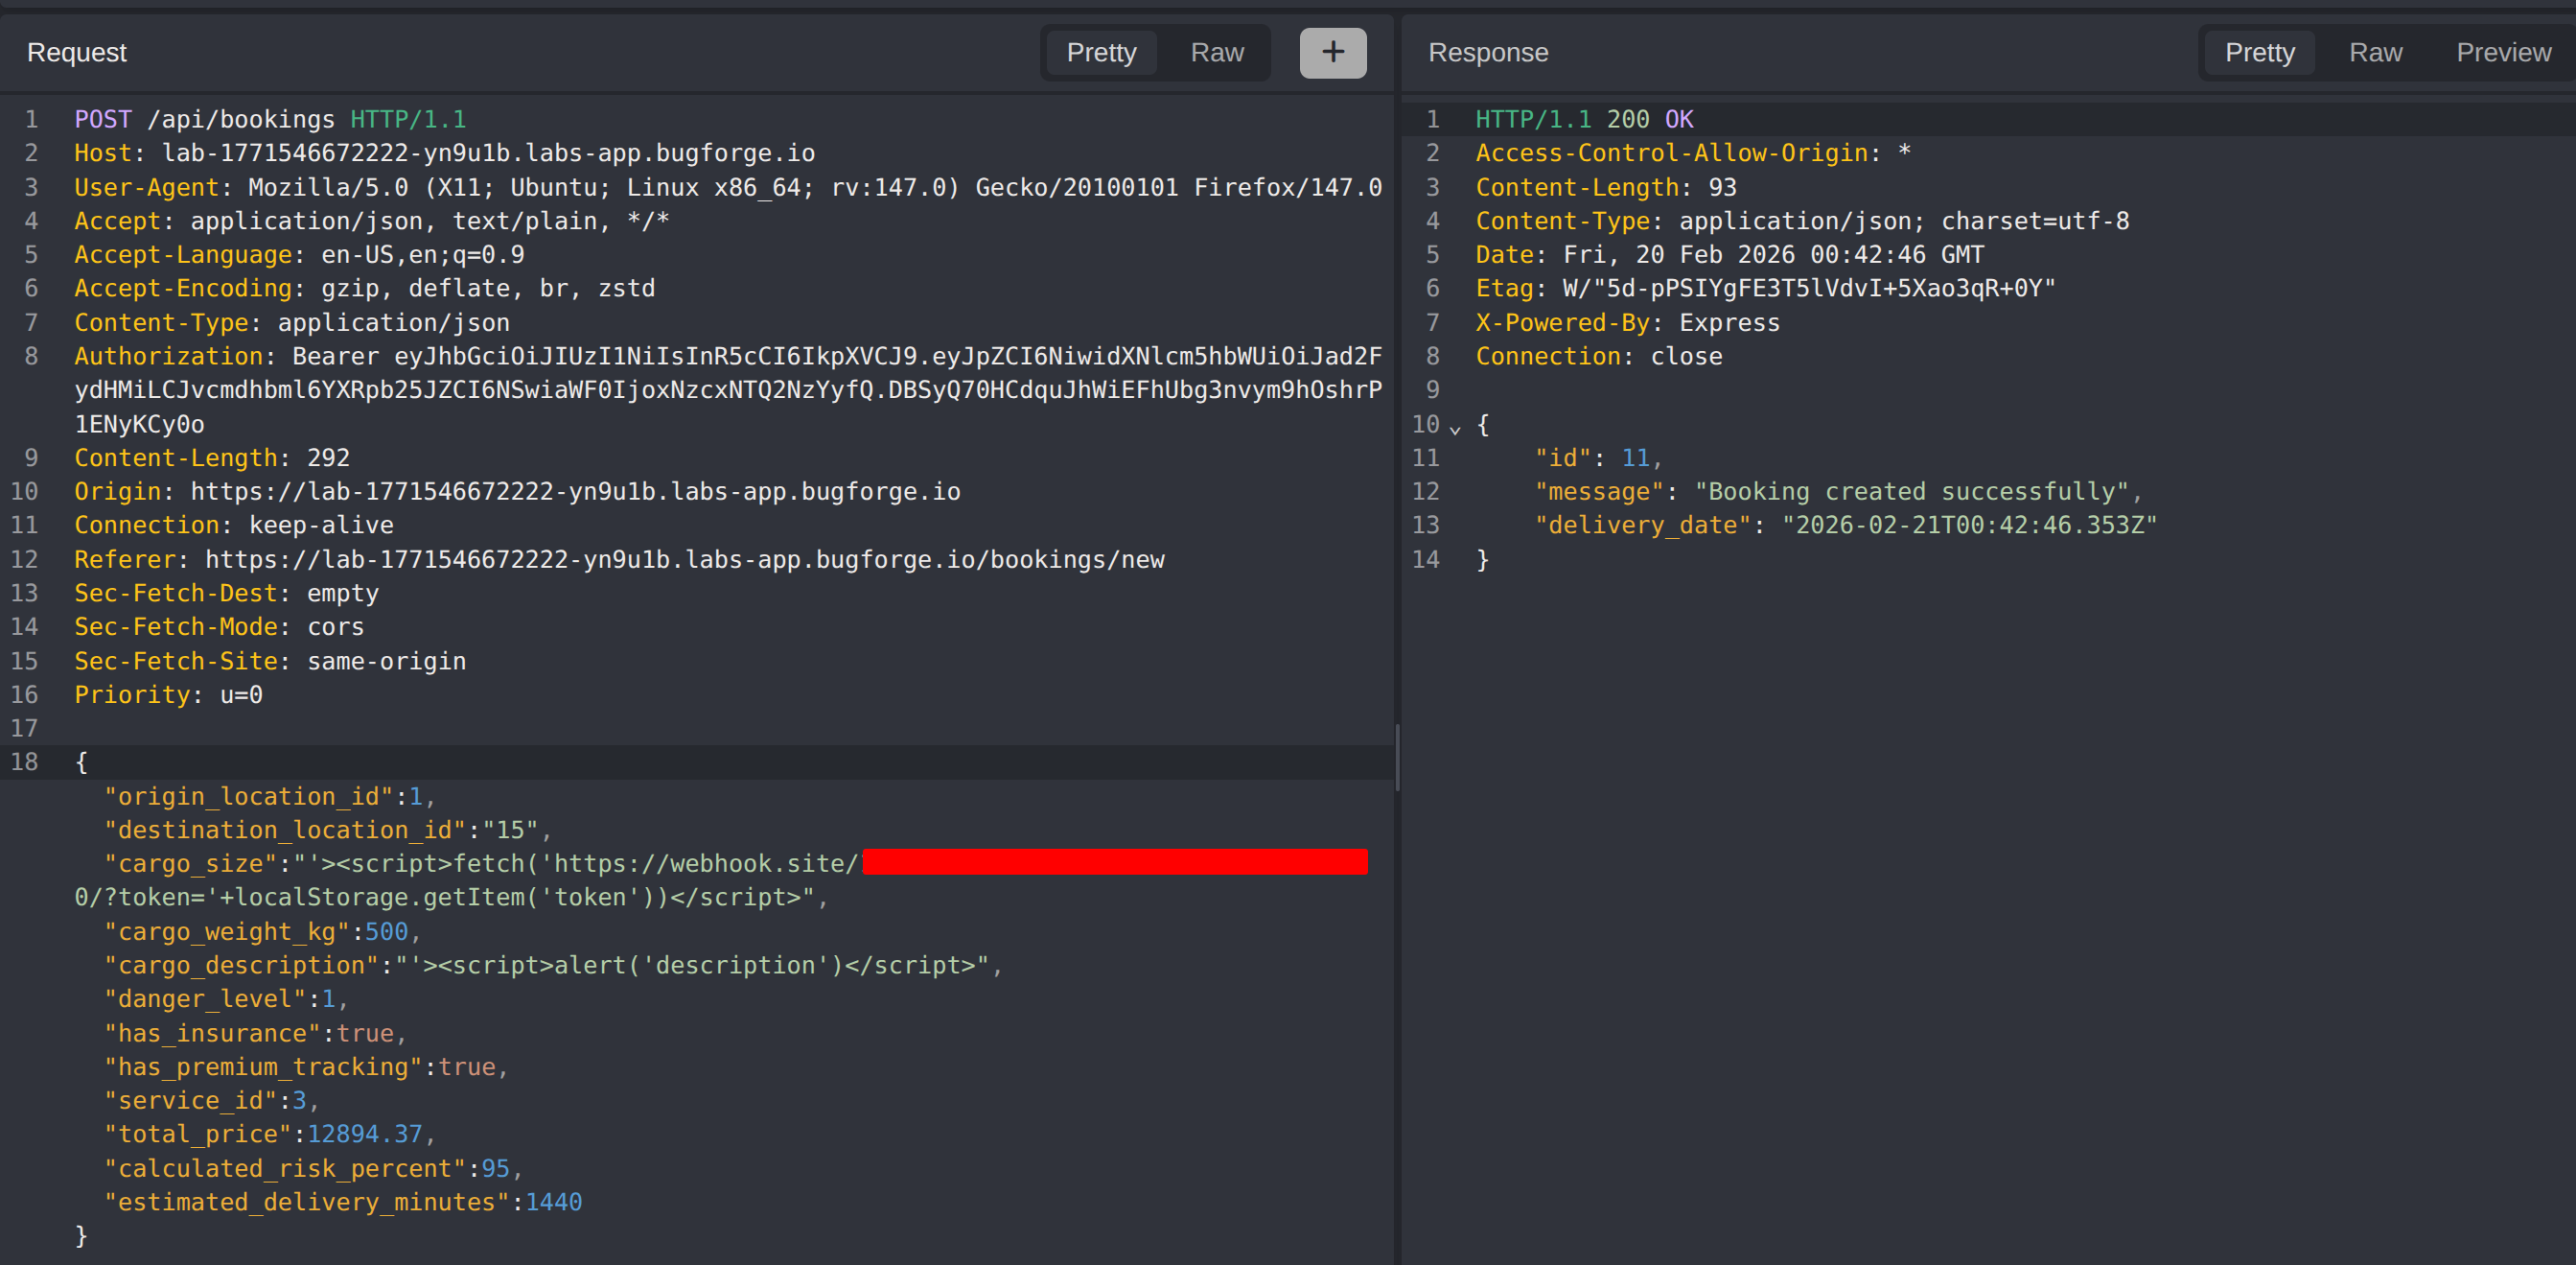Image resolution: width=2576 pixels, height=1265 pixels.
Task: Click the POST /api/bookings request line
Action: point(270,119)
